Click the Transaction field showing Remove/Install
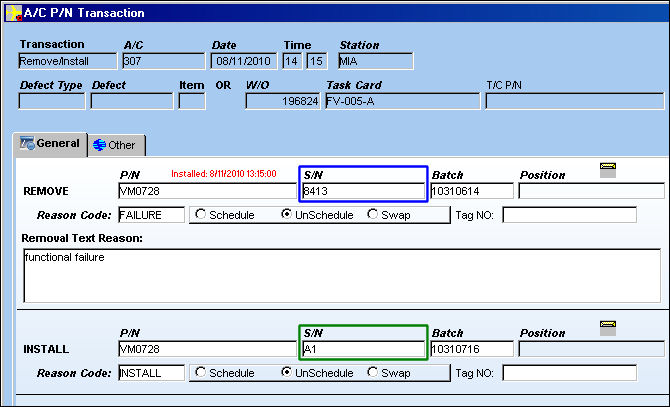The width and height of the screenshot is (670, 407). (x=68, y=61)
